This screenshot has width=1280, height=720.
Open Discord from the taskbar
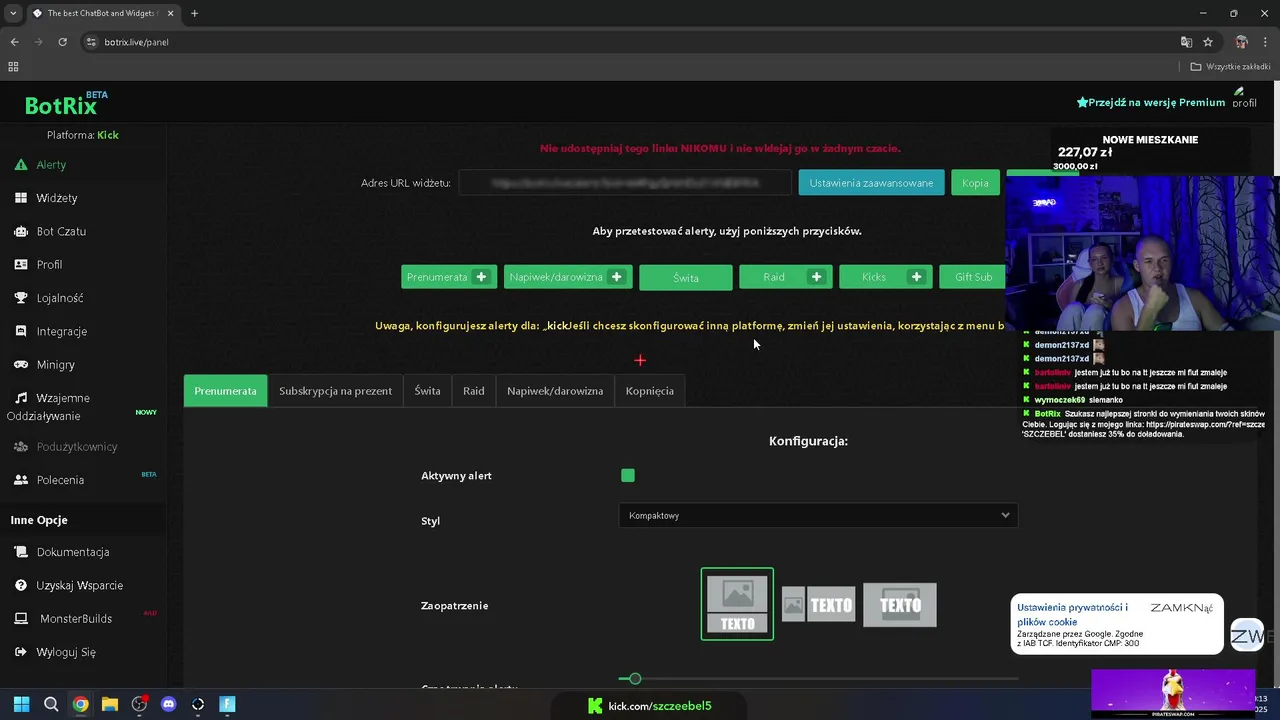(x=168, y=704)
